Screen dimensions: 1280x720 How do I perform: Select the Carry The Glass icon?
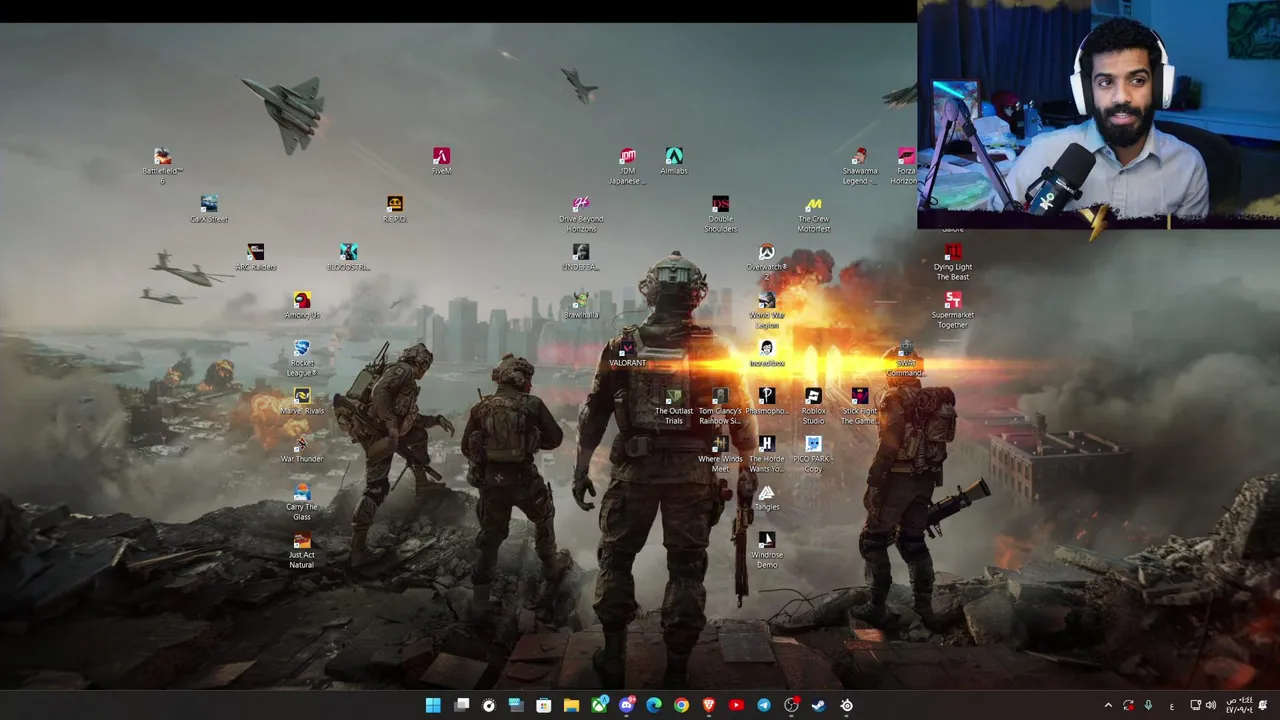pos(302,501)
